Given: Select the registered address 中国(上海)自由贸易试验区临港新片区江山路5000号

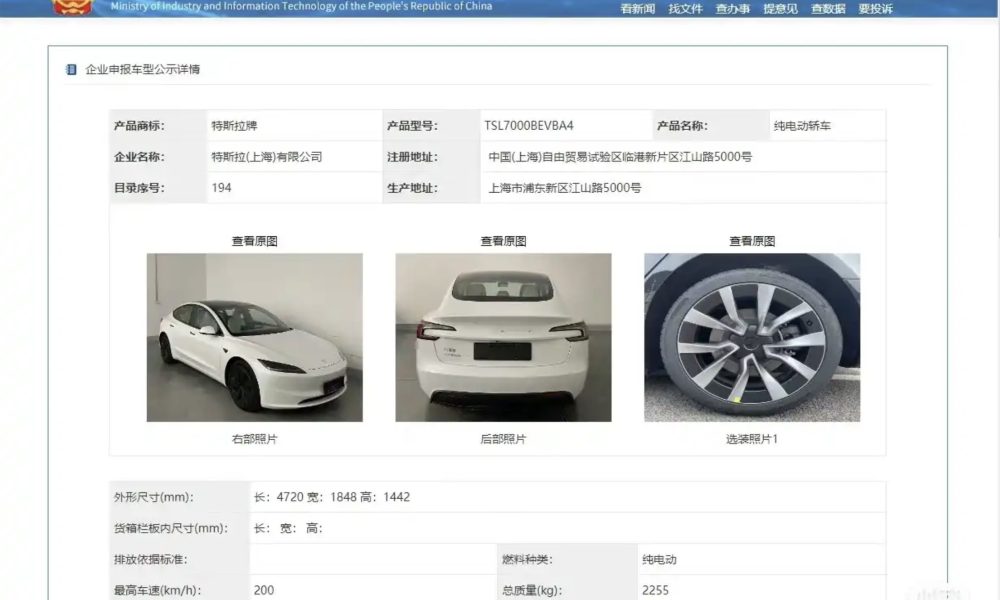Looking at the screenshot, I should (x=620, y=157).
